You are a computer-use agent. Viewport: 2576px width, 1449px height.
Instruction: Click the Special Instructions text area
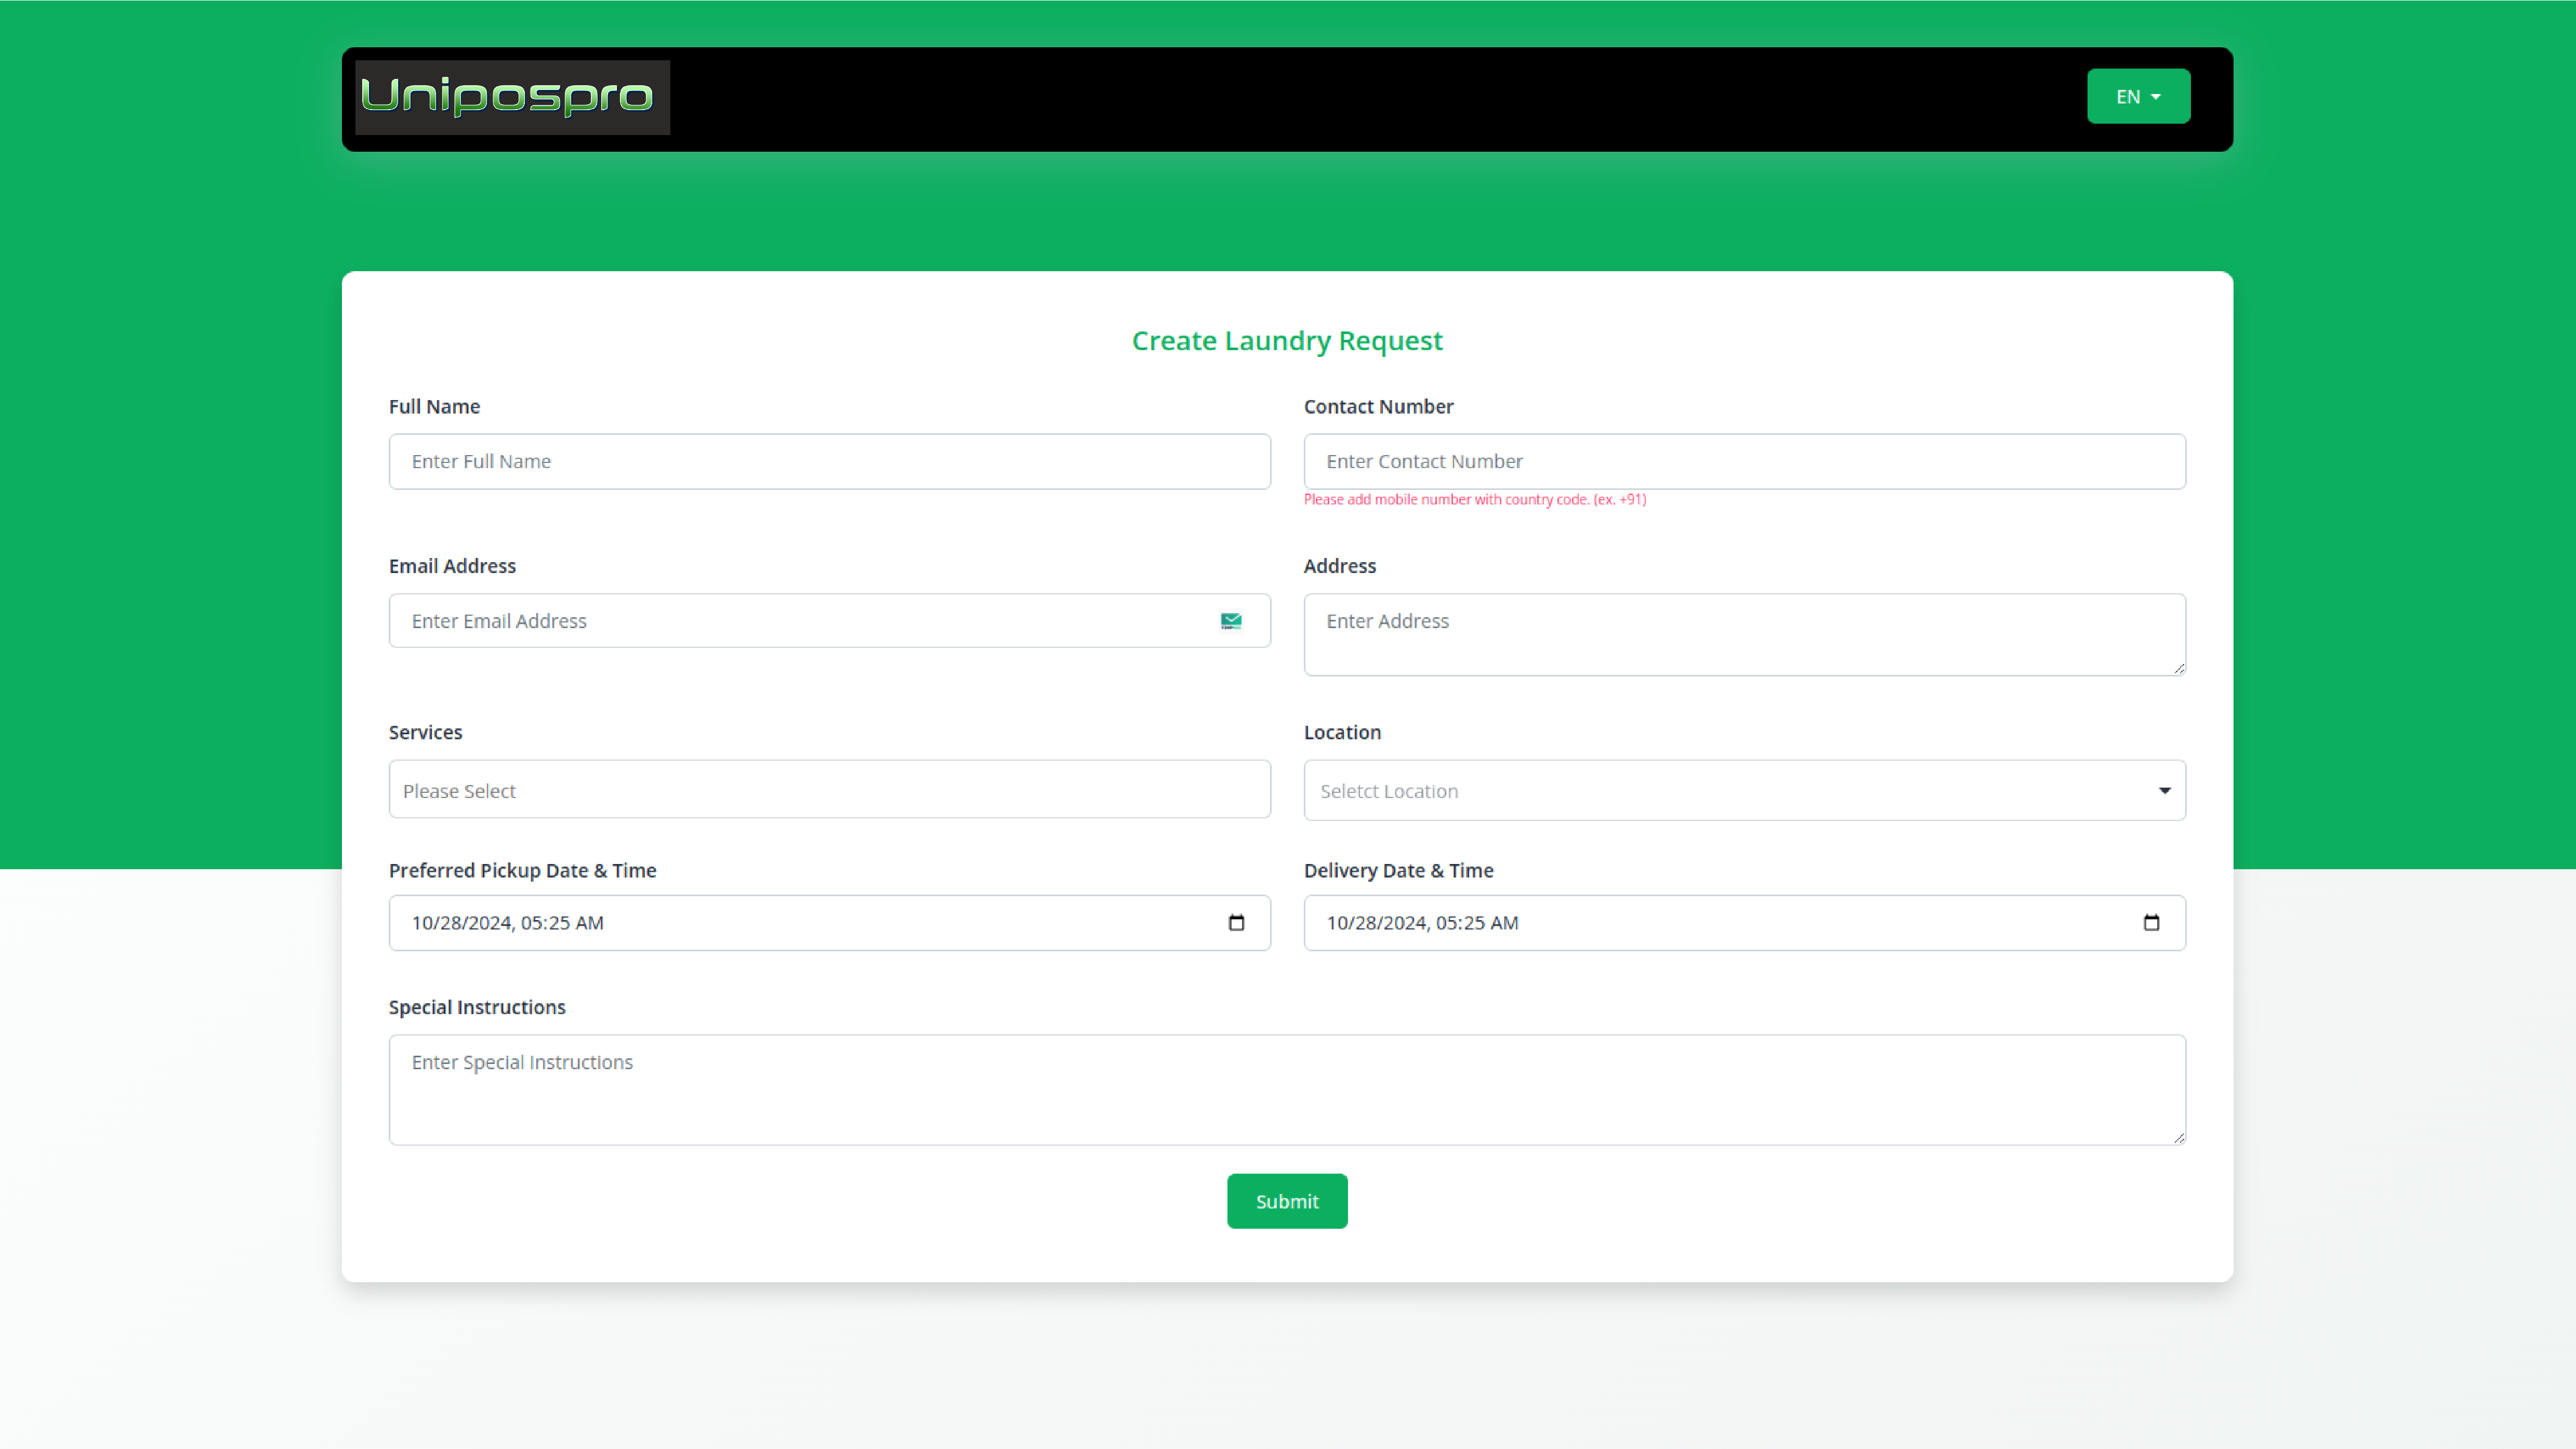point(1287,1090)
